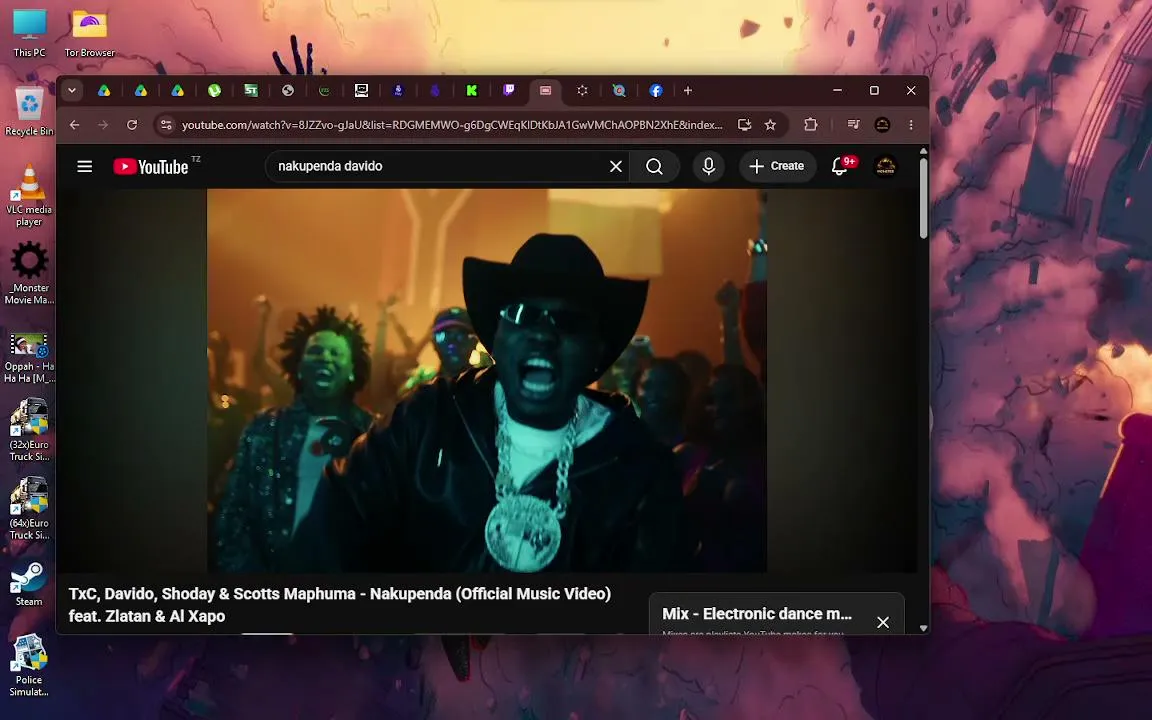This screenshot has width=1152, height=720.
Task: Select the Steam desktop shortcut
Action: 29,585
